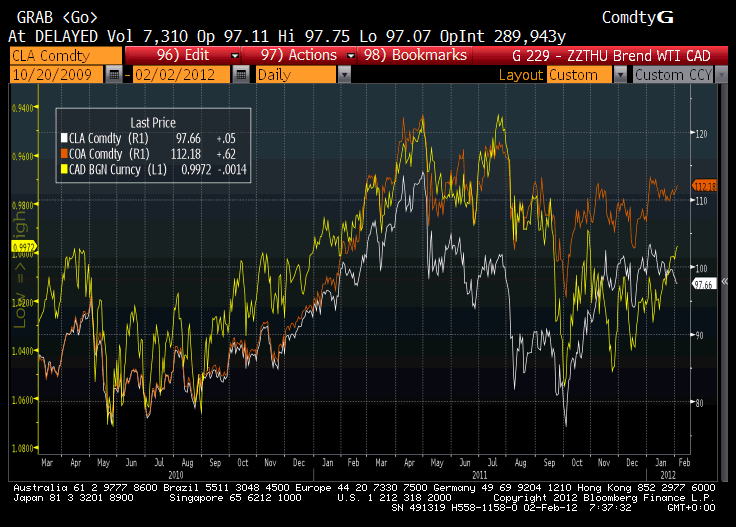Click the GRAB <Go> command text
The image size is (736, 527).
click(57, 18)
